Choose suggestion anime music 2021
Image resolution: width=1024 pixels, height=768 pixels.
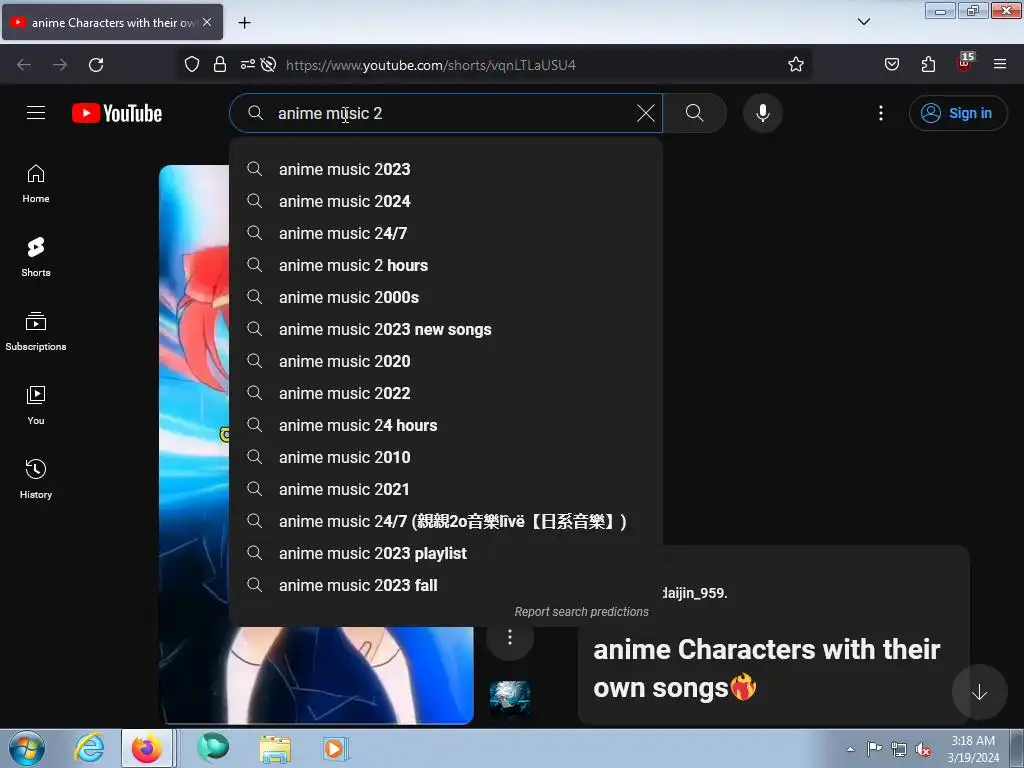[445, 489]
